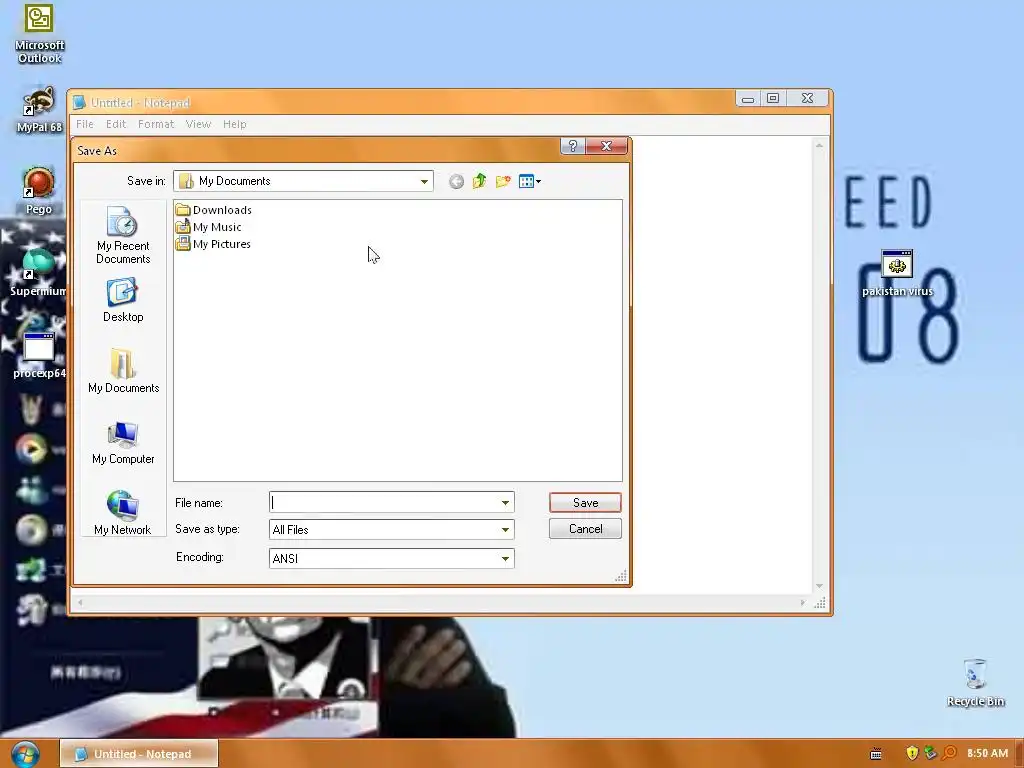
Task: Click the Cancel button
Action: (x=585, y=529)
